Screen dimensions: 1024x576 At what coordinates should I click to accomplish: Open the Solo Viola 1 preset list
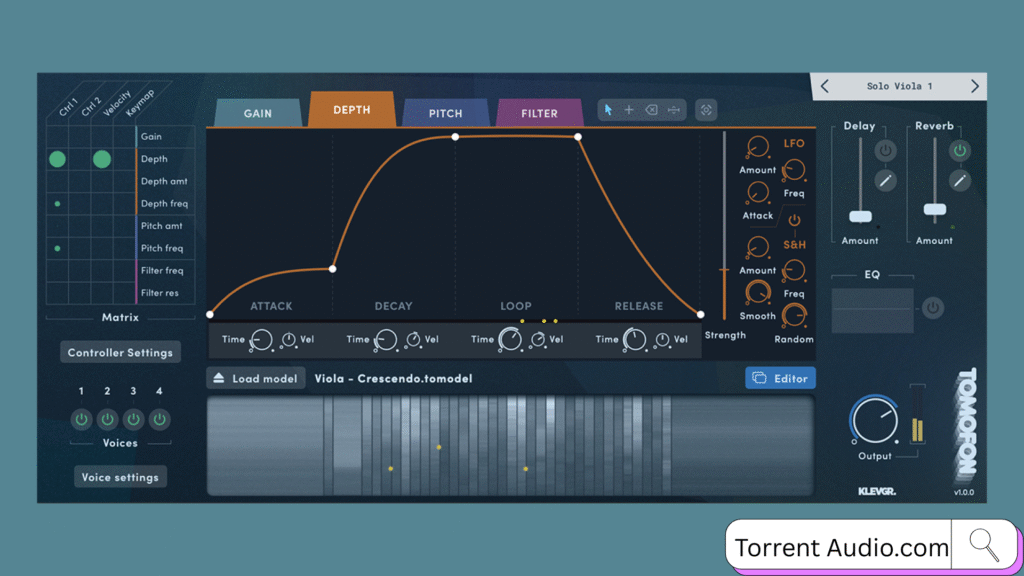coord(899,87)
